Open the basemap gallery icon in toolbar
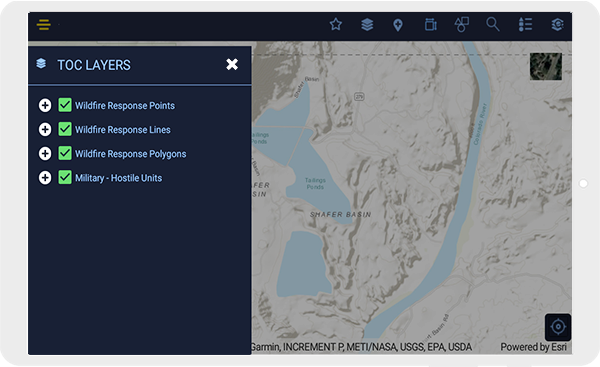The image size is (600, 367). (x=557, y=24)
